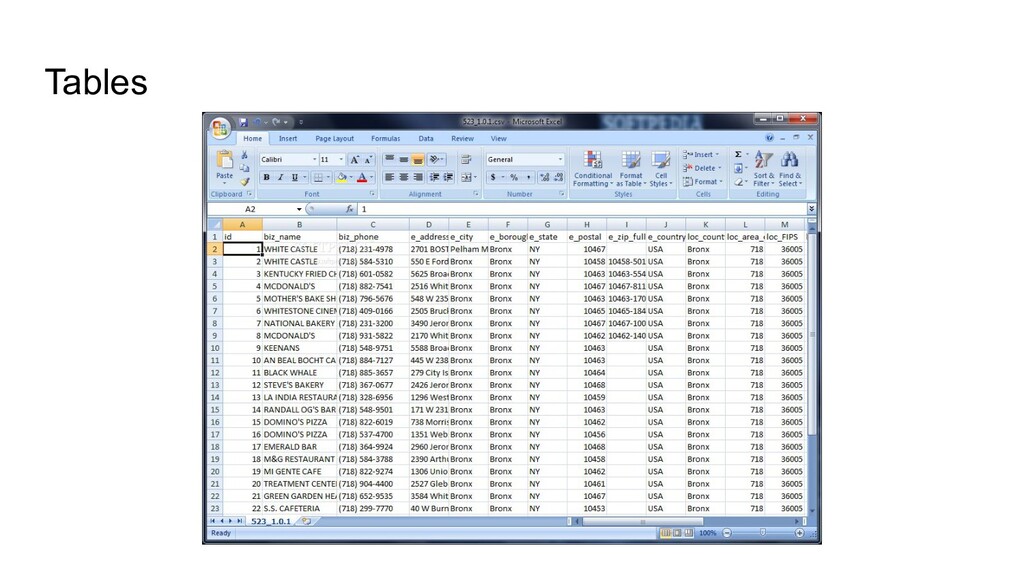
Task: Click the insert function fx icon
Action: [349, 209]
